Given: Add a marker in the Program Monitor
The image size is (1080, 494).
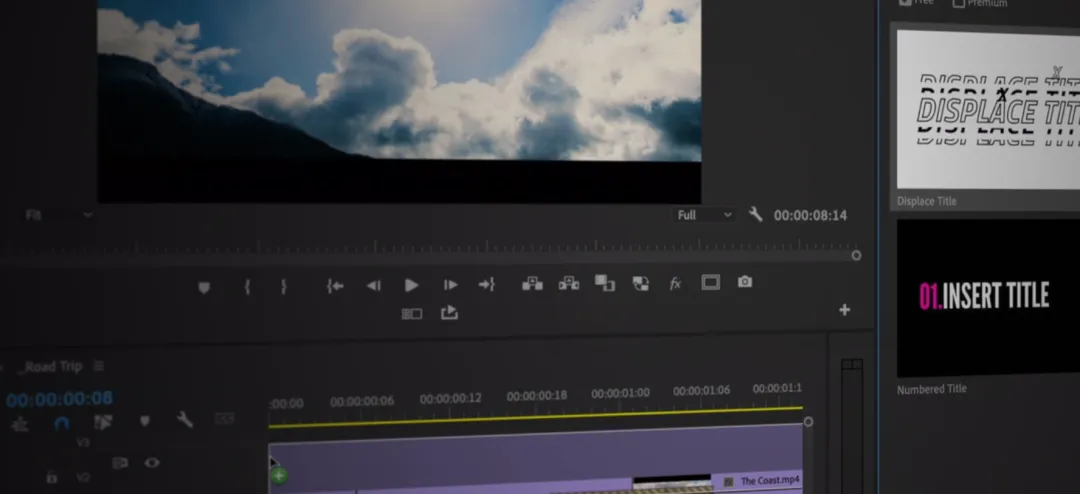Looking at the screenshot, I should pyautogui.click(x=204, y=287).
